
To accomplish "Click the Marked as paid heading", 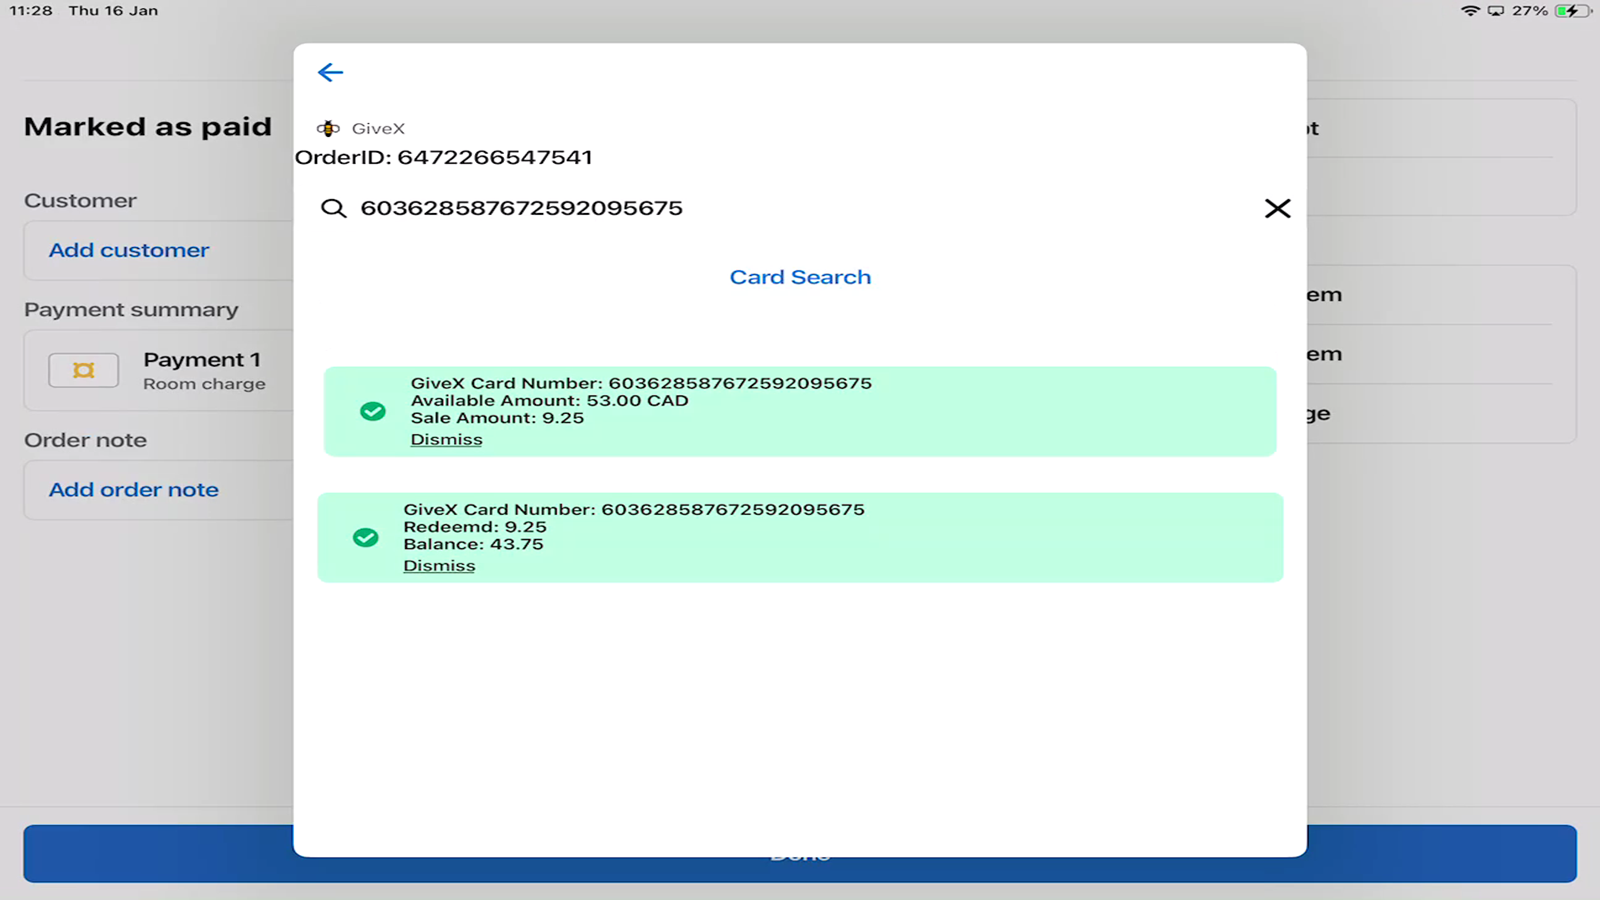I will pos(148,127).
